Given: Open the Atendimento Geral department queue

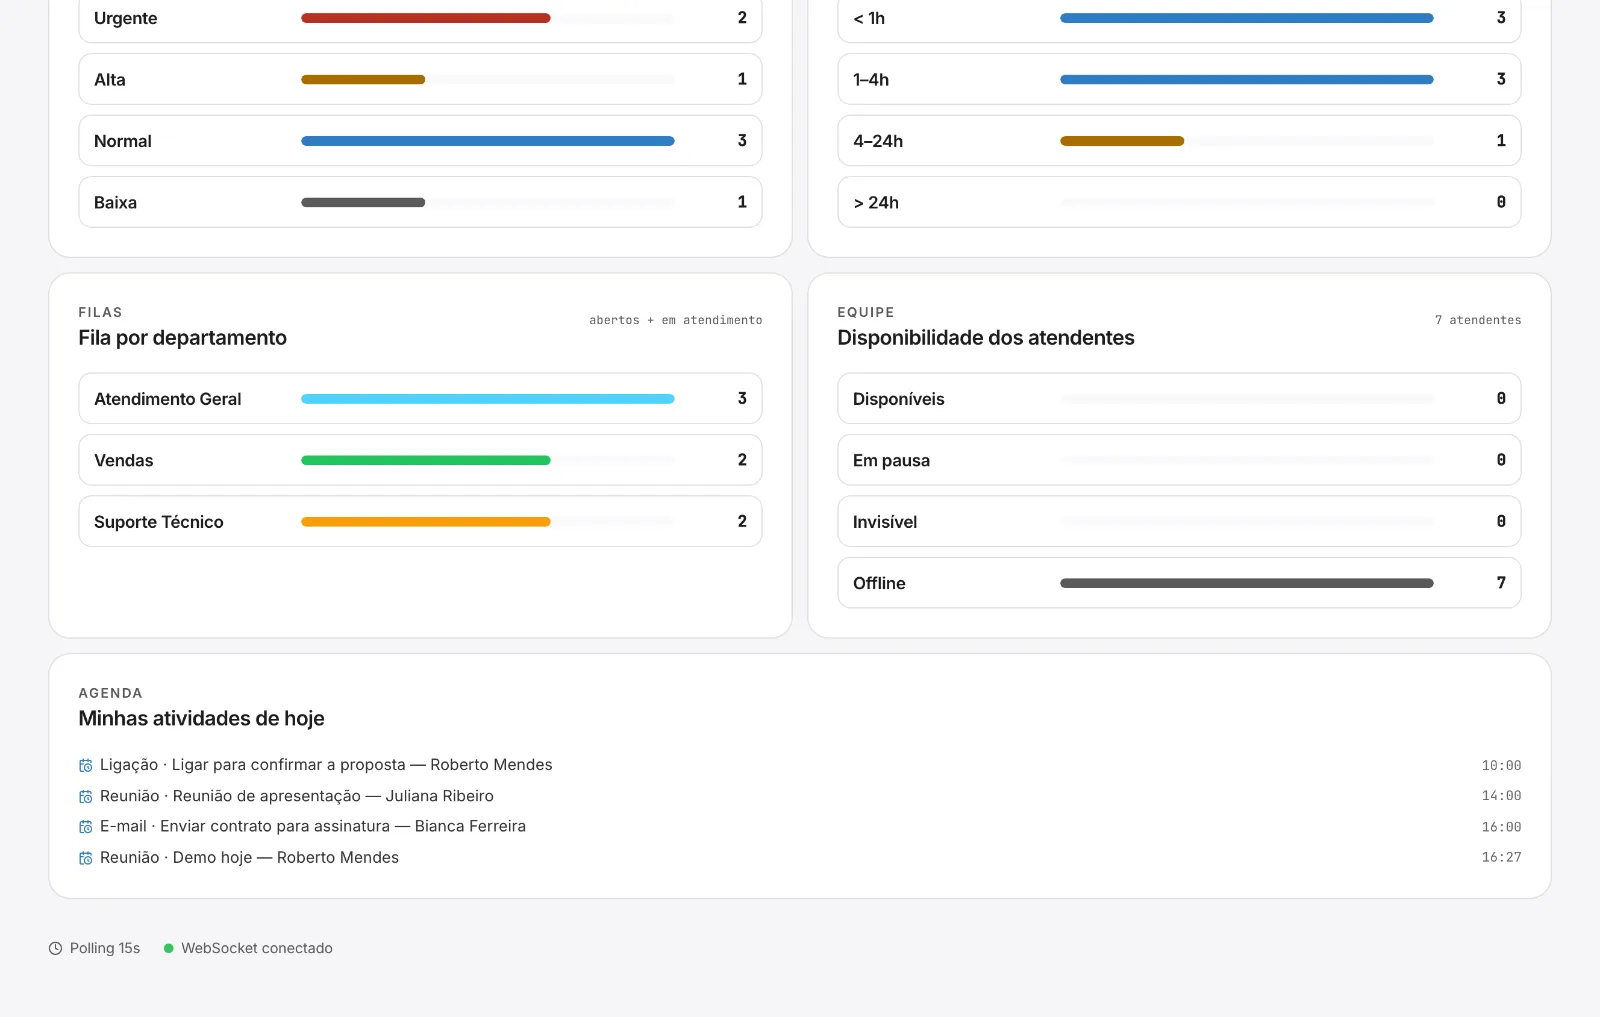Looking at the screenshot, I should coord(420,399).
